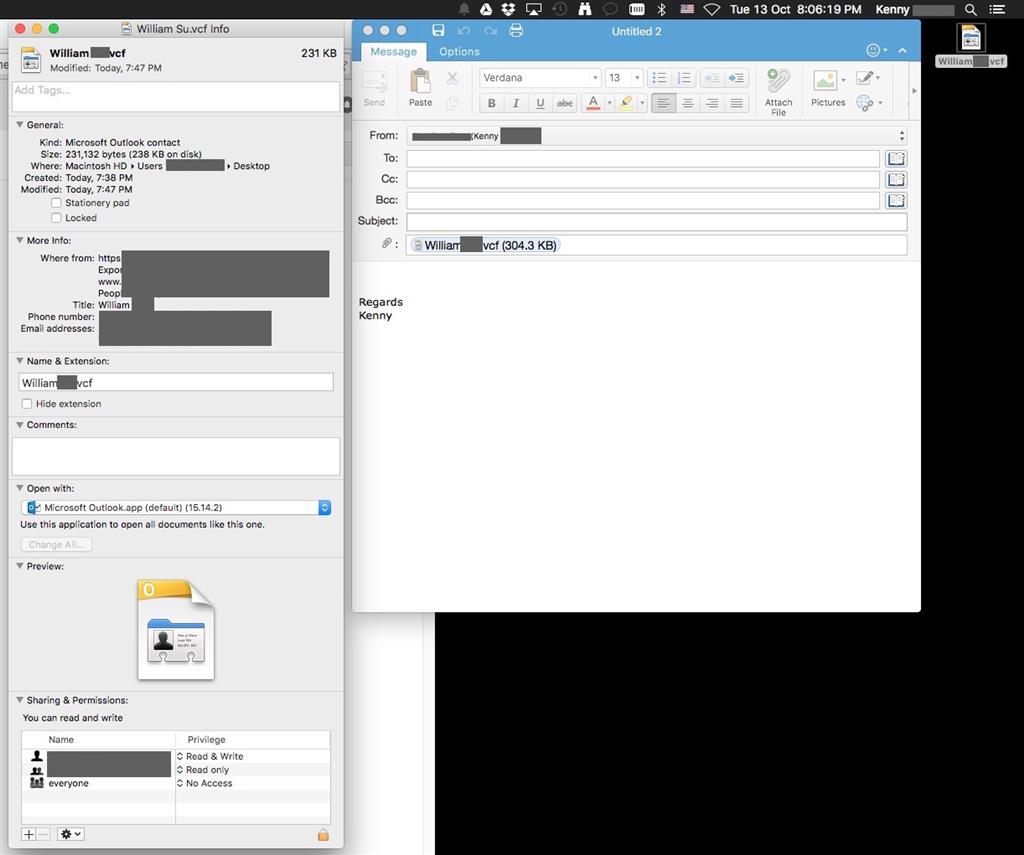Insert a numbered list

tap(684, 78)
